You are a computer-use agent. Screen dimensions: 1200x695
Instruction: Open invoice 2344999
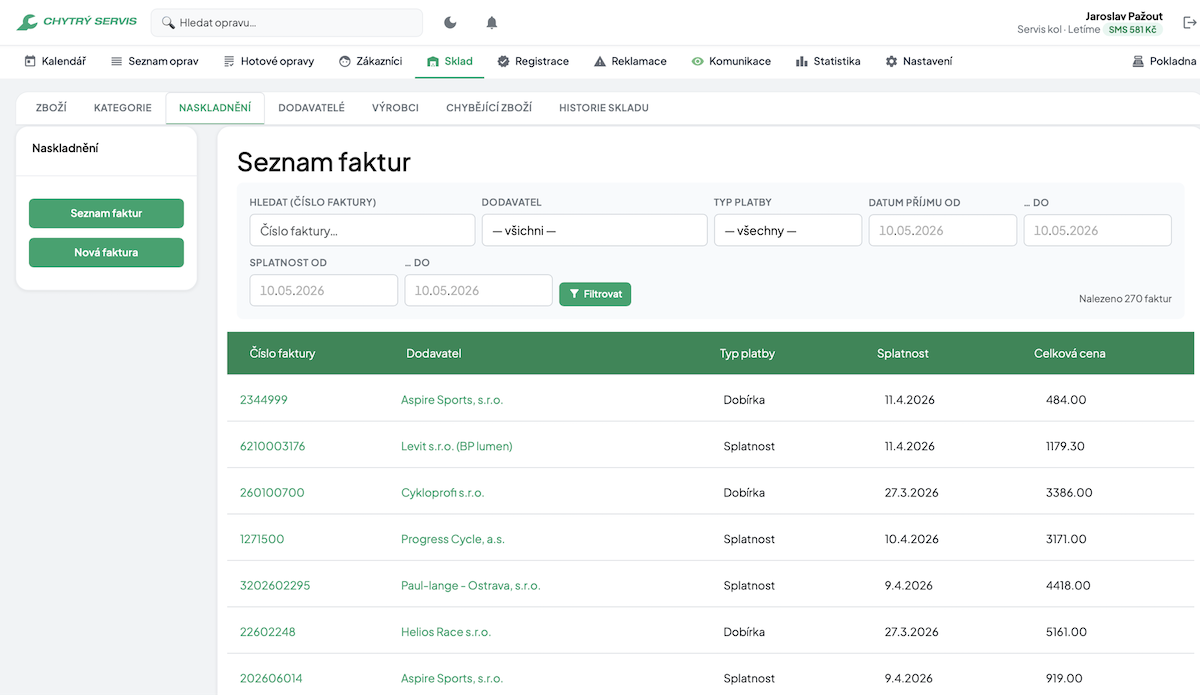[x=264, y=400]
